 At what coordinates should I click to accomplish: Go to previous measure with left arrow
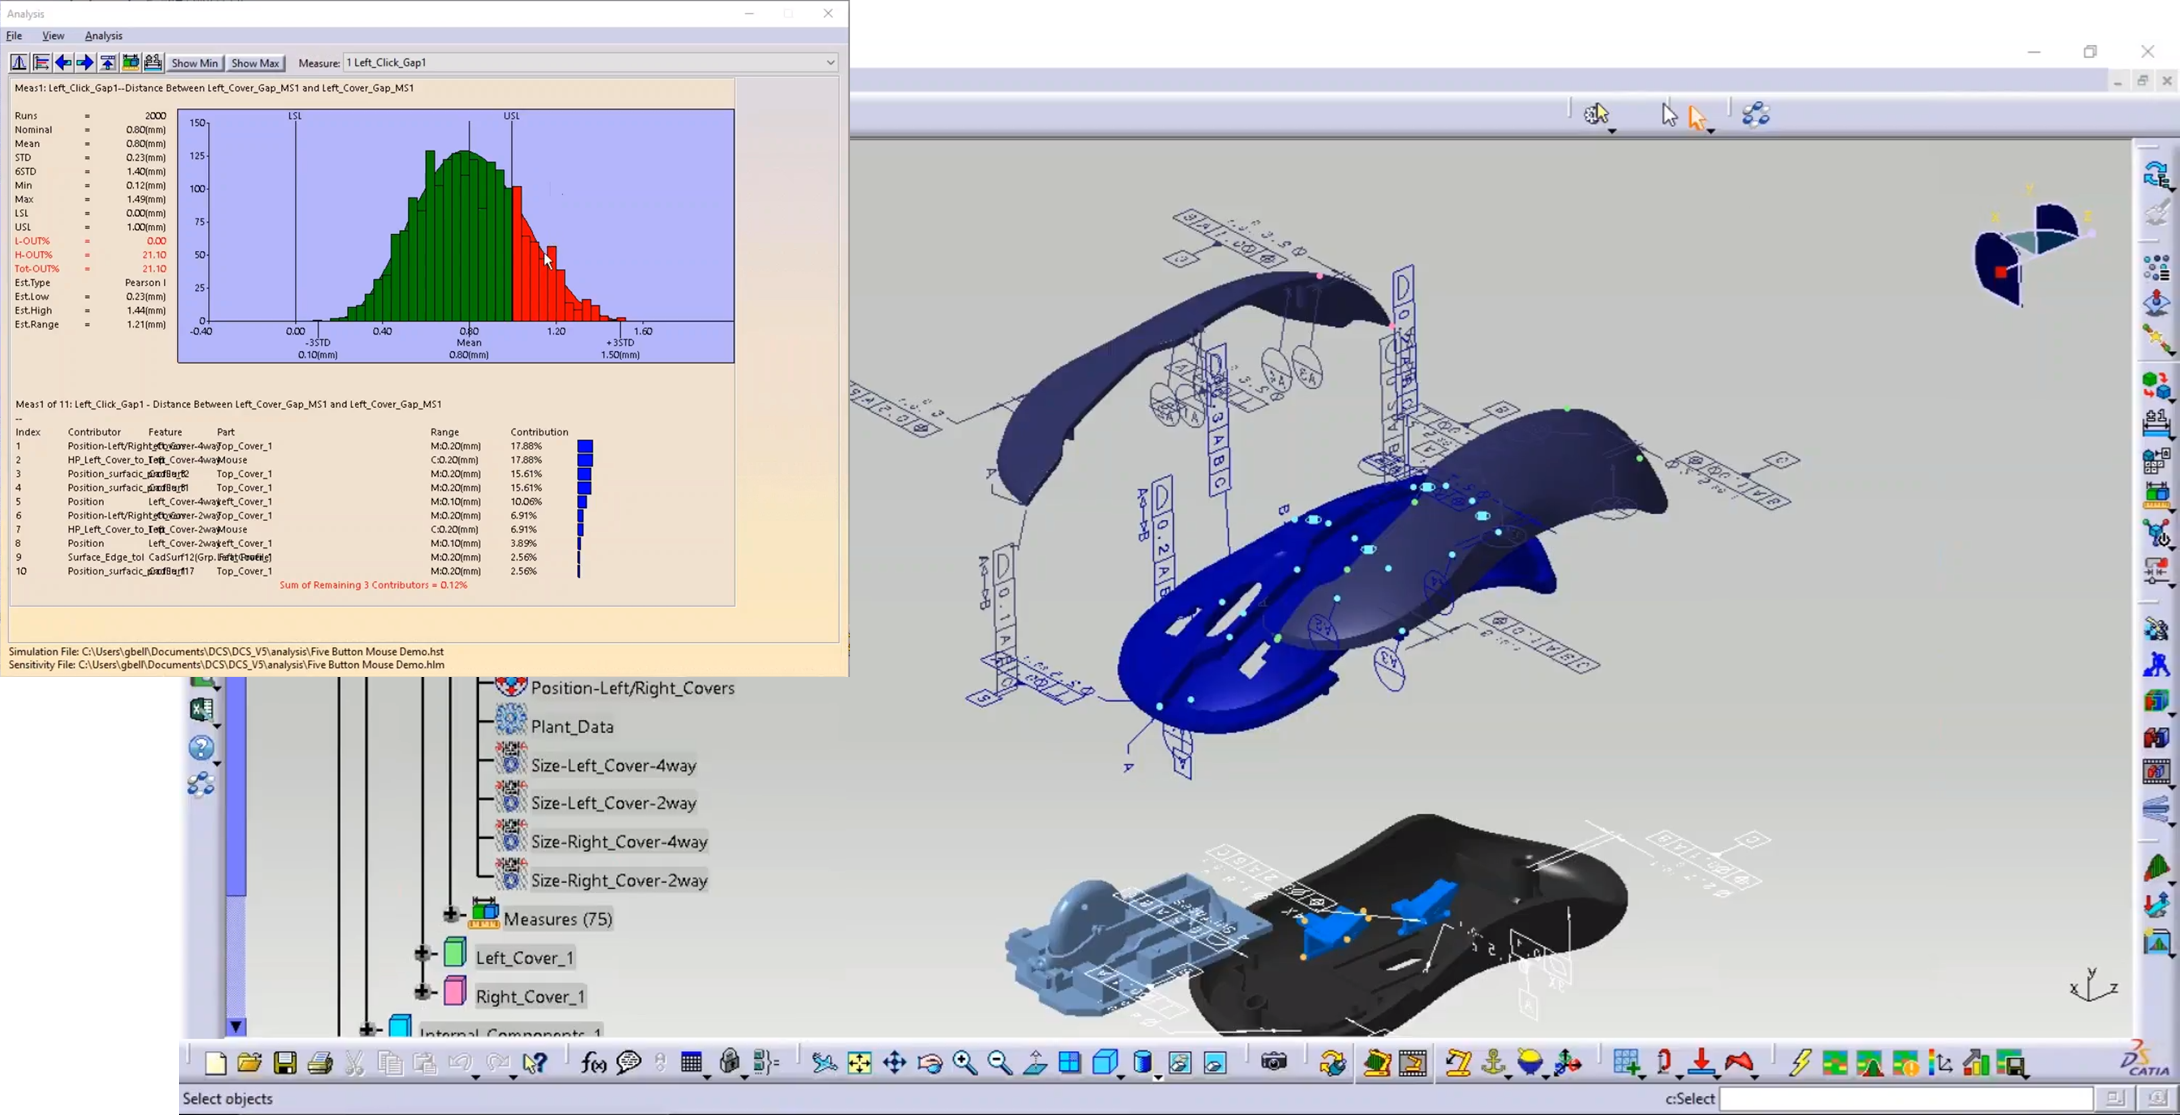(63, 62)
